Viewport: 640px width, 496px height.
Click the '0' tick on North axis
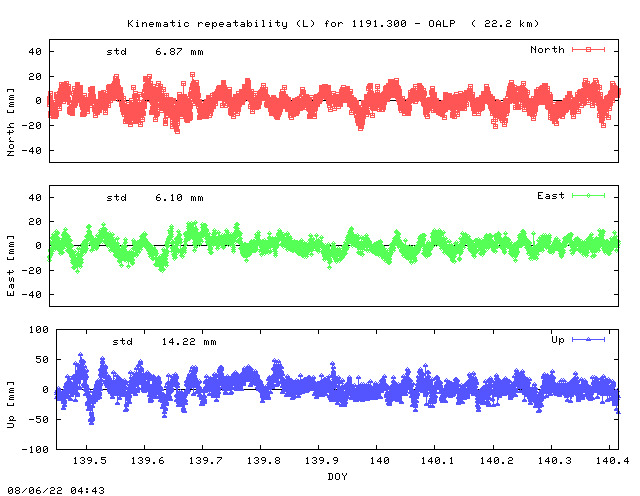coord(38,101)
